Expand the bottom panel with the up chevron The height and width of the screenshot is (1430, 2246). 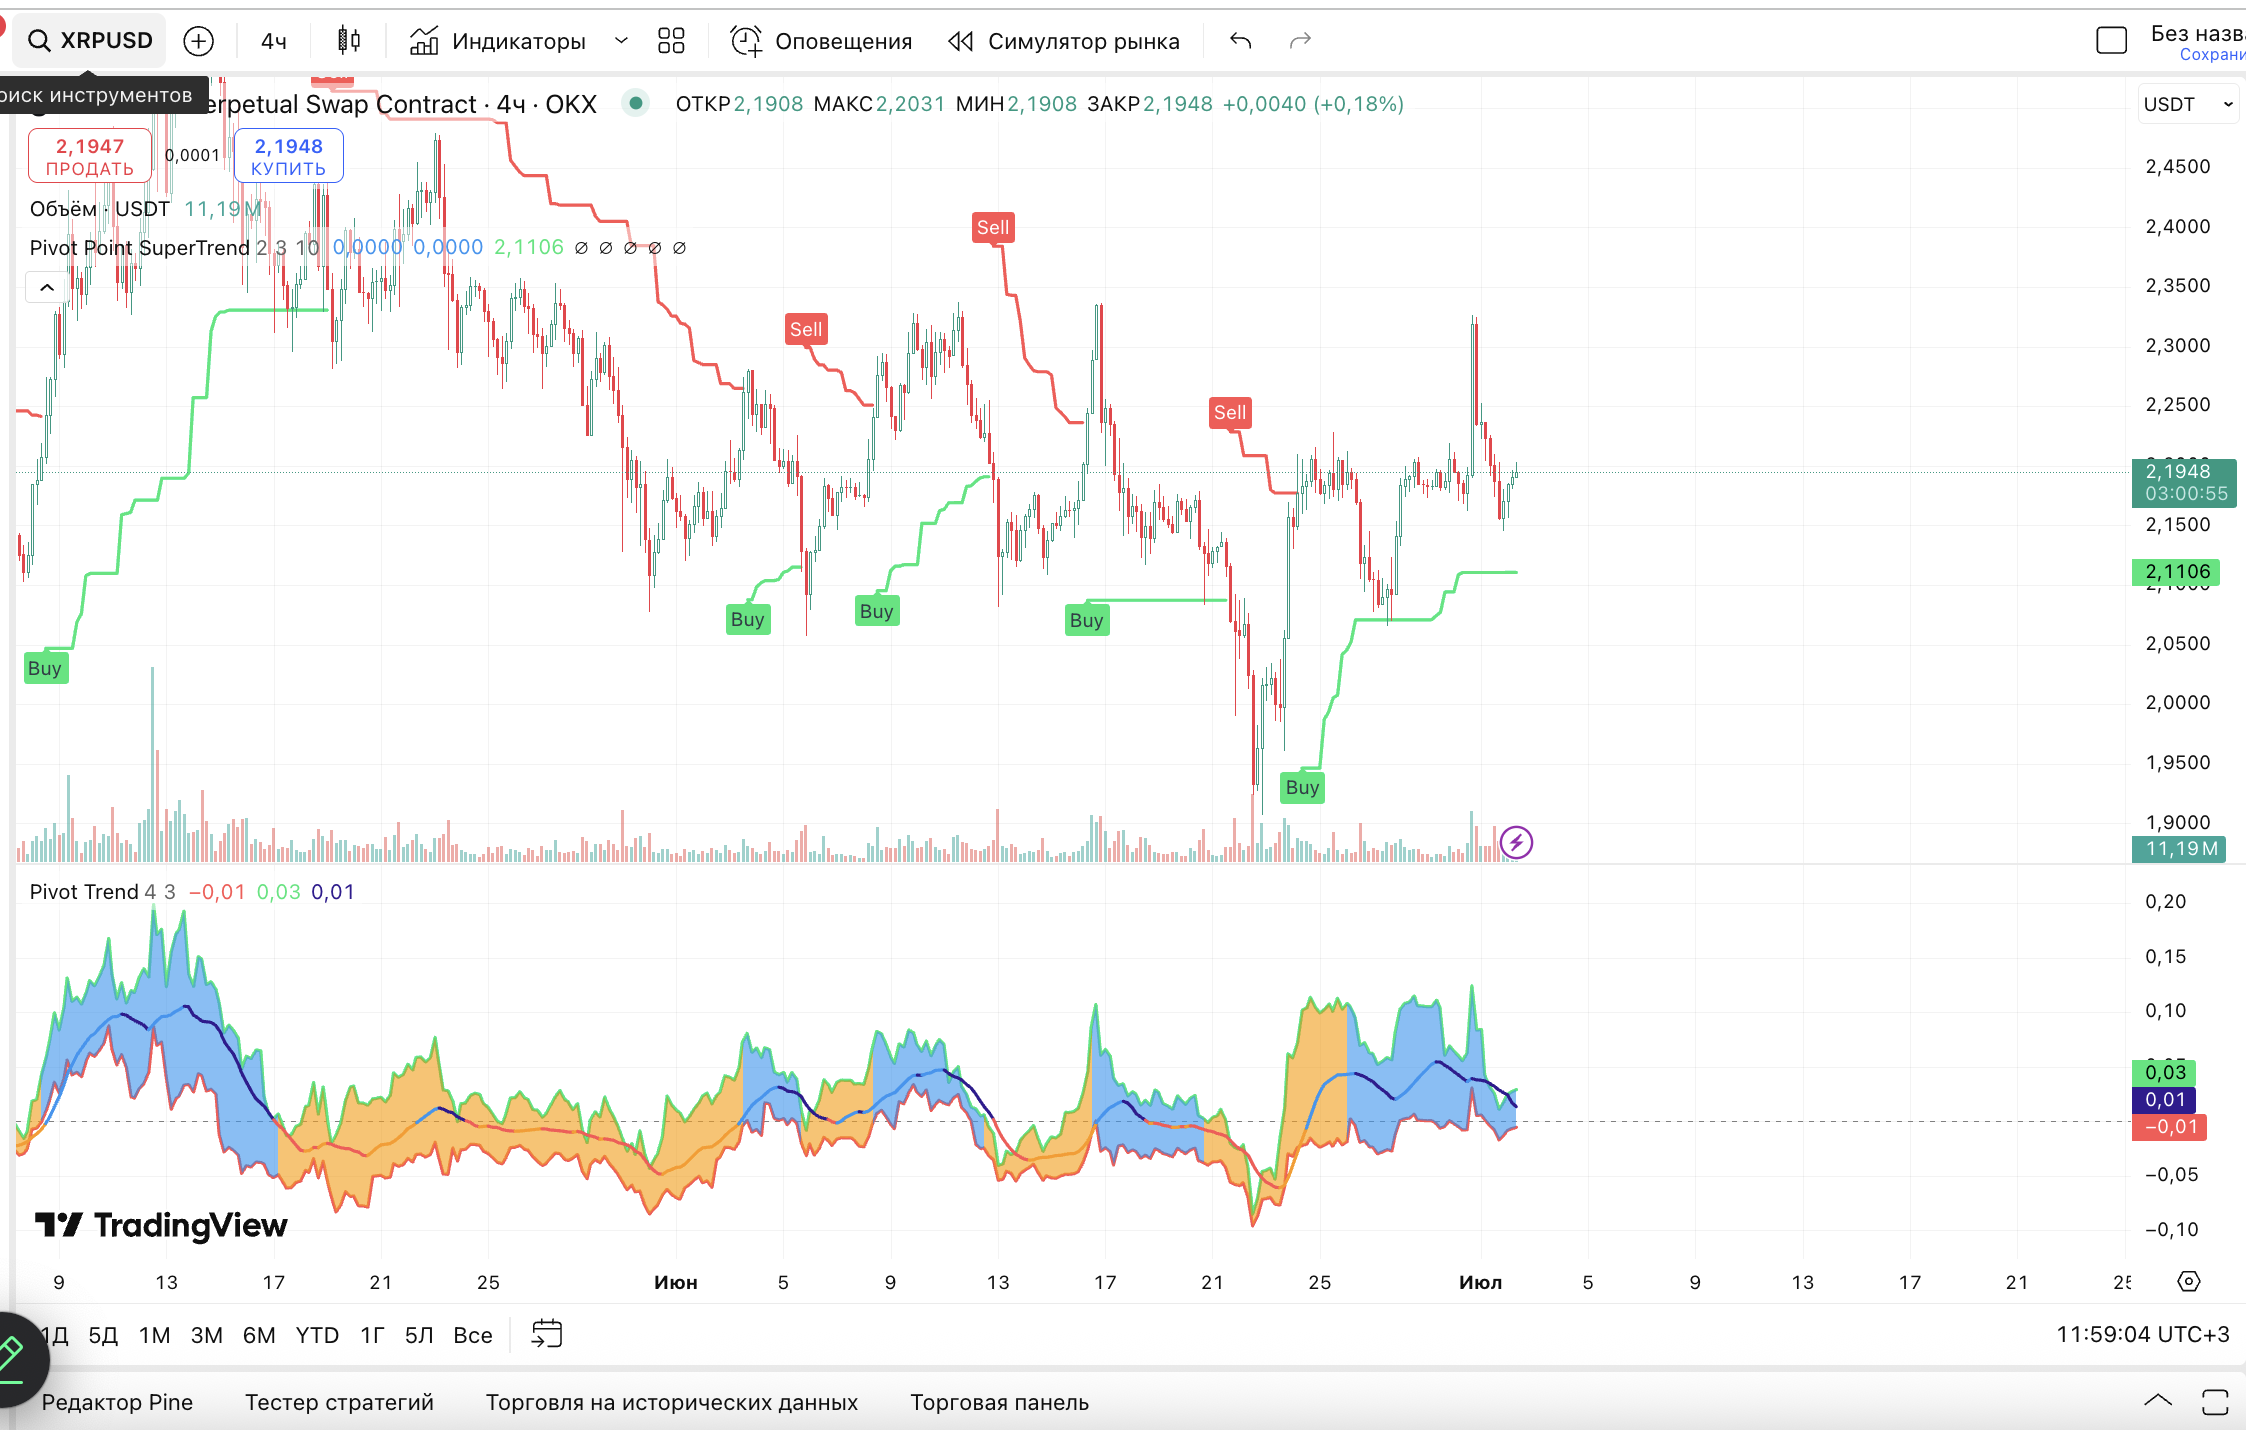tap(2157, 1401)
